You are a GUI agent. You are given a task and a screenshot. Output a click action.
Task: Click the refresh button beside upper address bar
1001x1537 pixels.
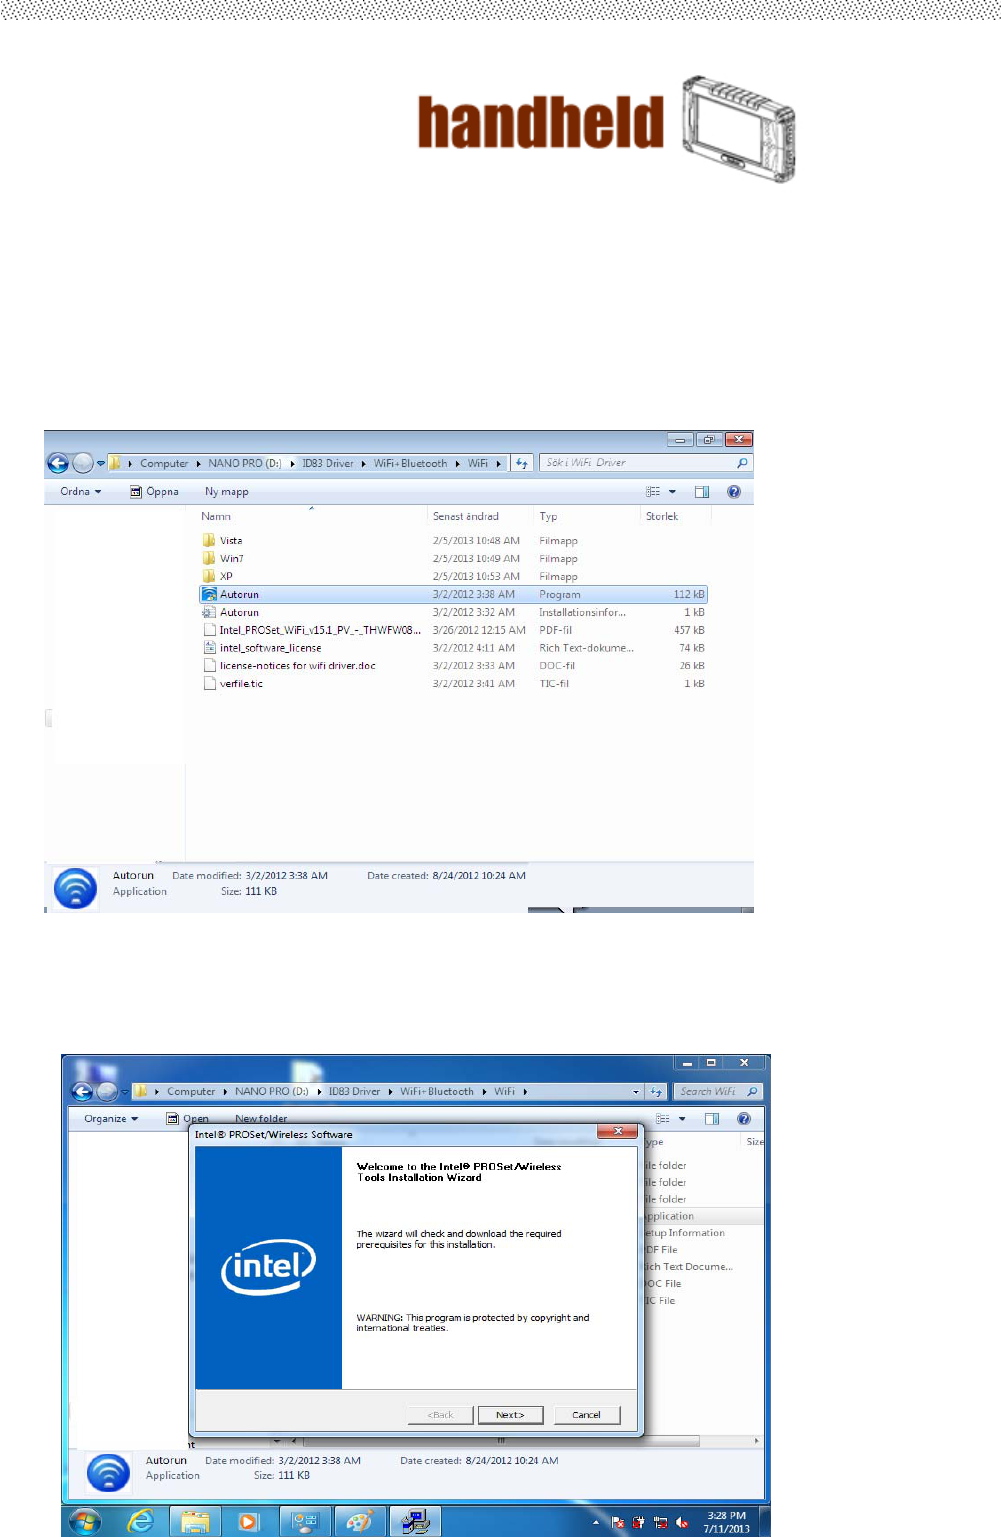pos(522,463)
